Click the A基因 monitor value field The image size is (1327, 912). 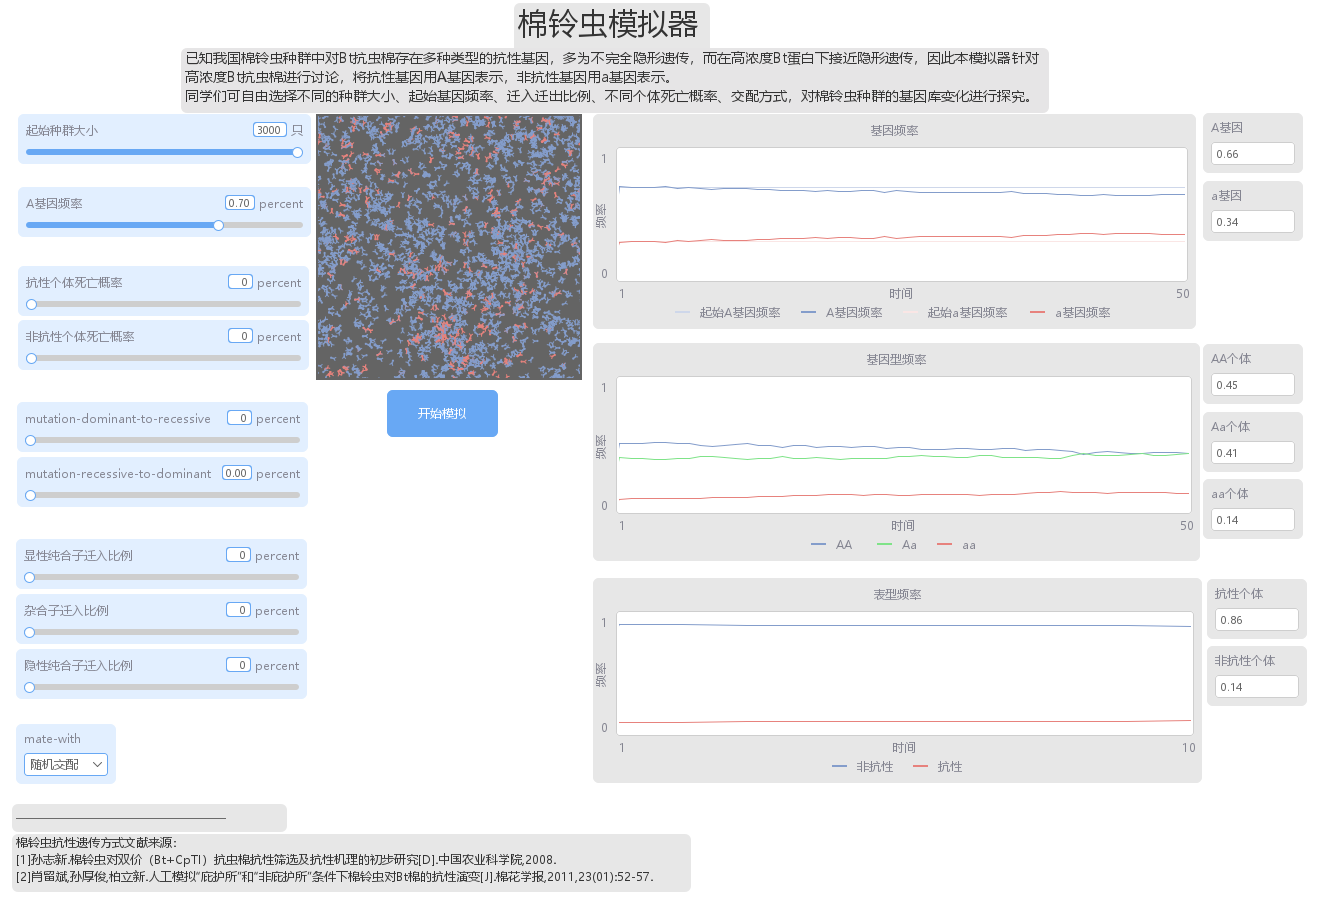pyautogui.click(x=1252, y=154)
